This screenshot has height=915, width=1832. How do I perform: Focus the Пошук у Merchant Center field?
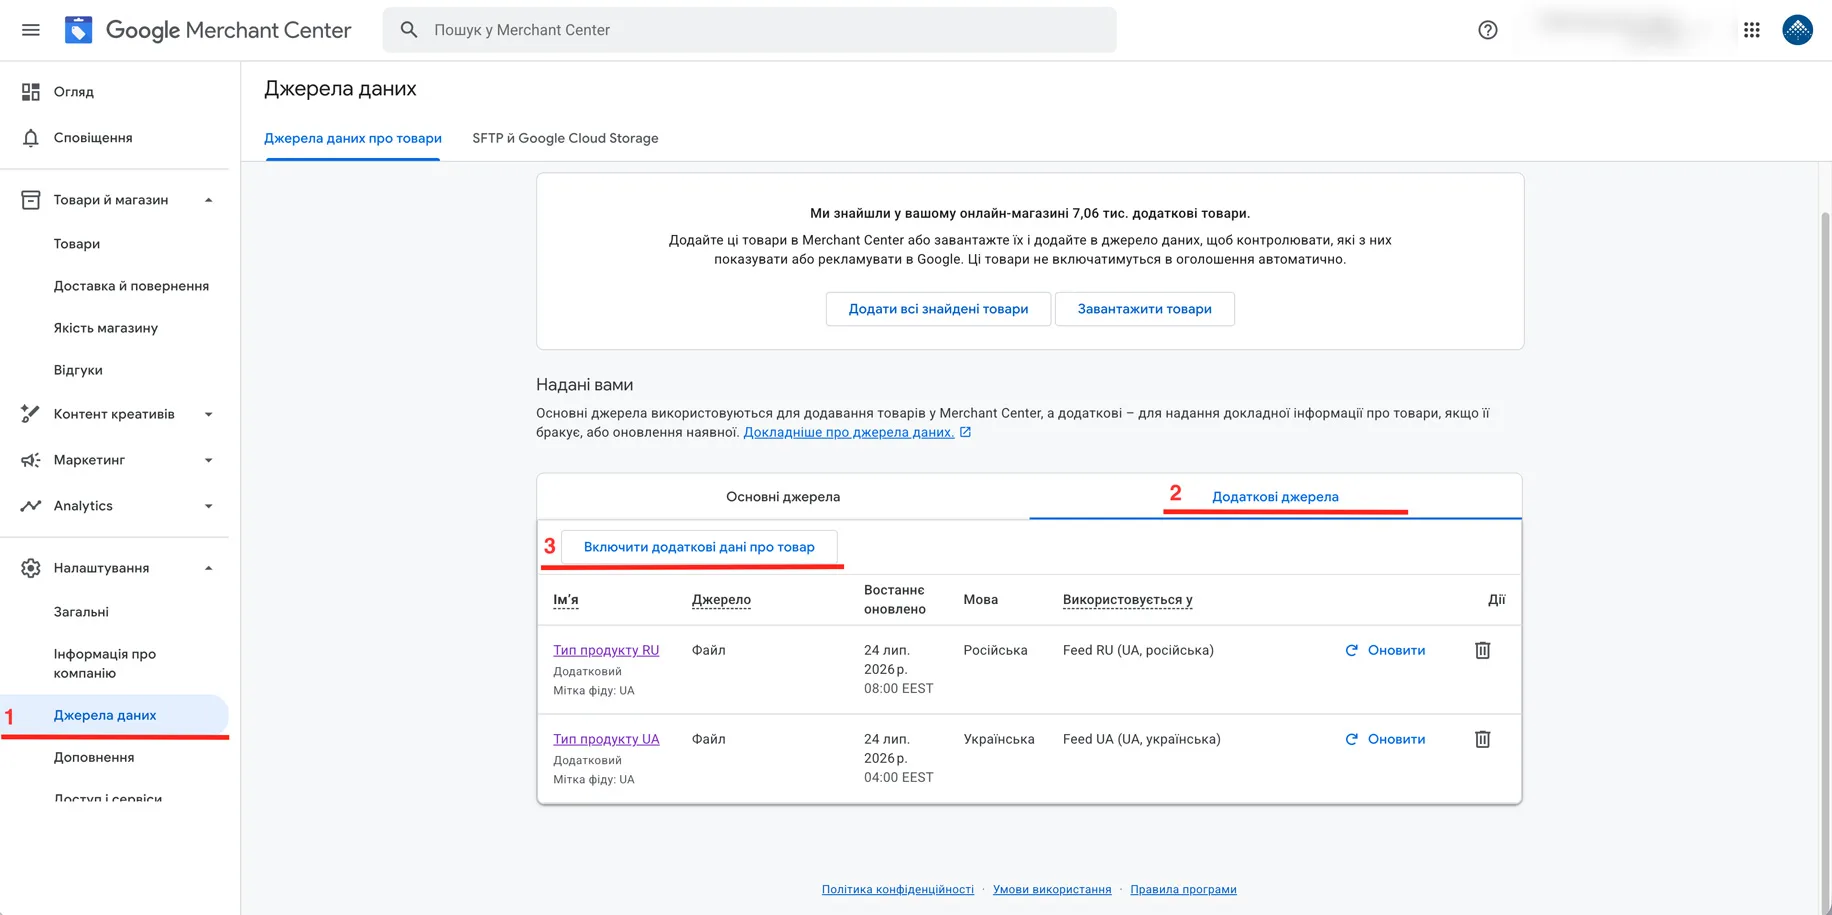(750, 30)
